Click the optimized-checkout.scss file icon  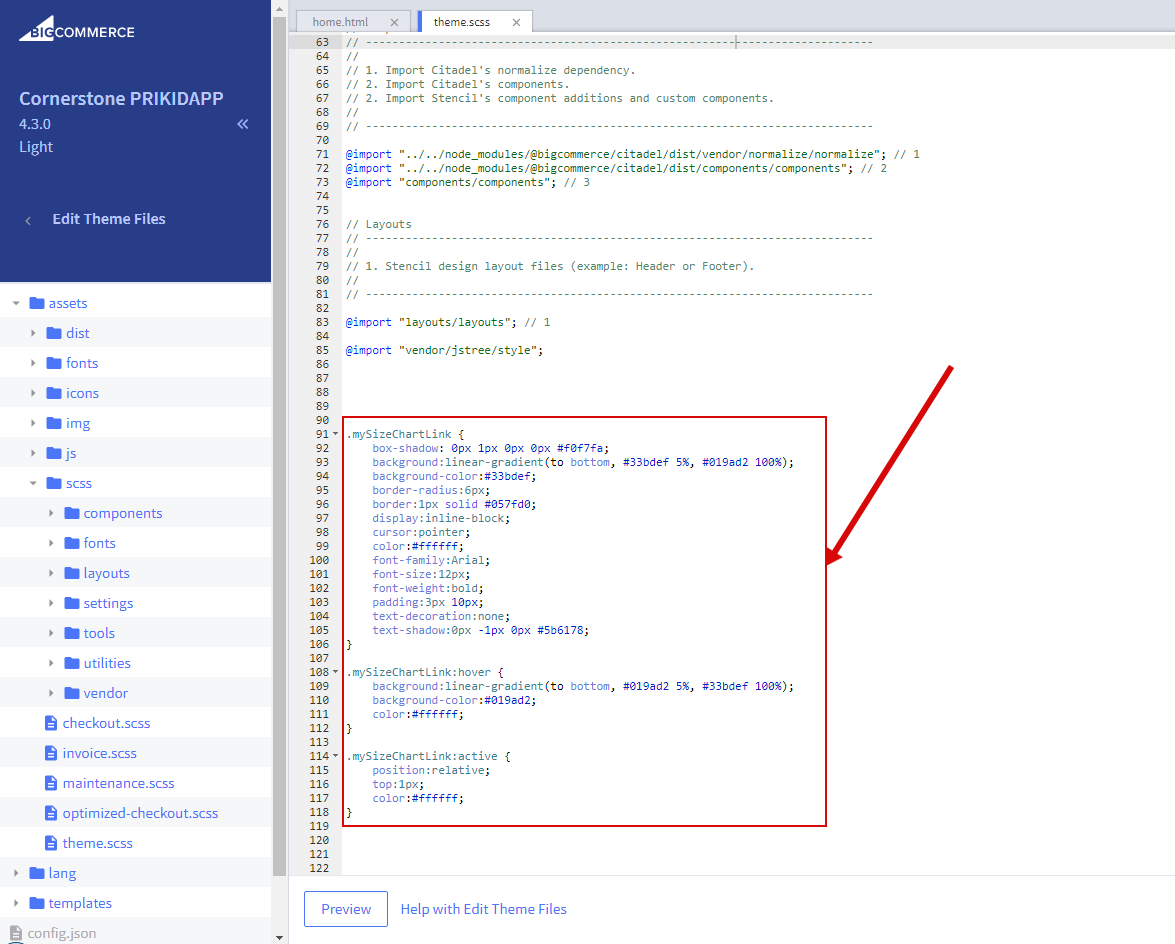tap(51, 813)
